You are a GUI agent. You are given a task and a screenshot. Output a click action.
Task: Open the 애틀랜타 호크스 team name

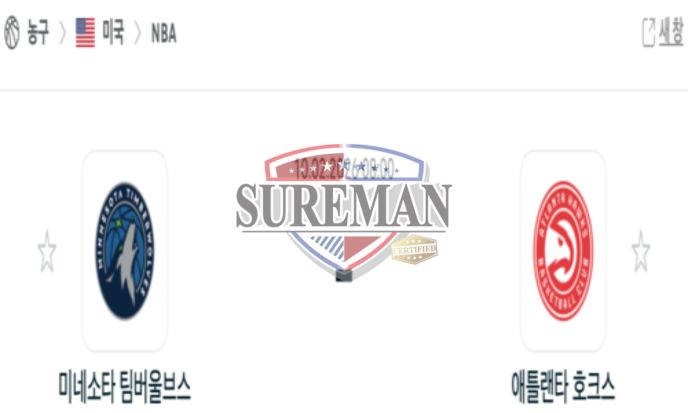point(563,386)
